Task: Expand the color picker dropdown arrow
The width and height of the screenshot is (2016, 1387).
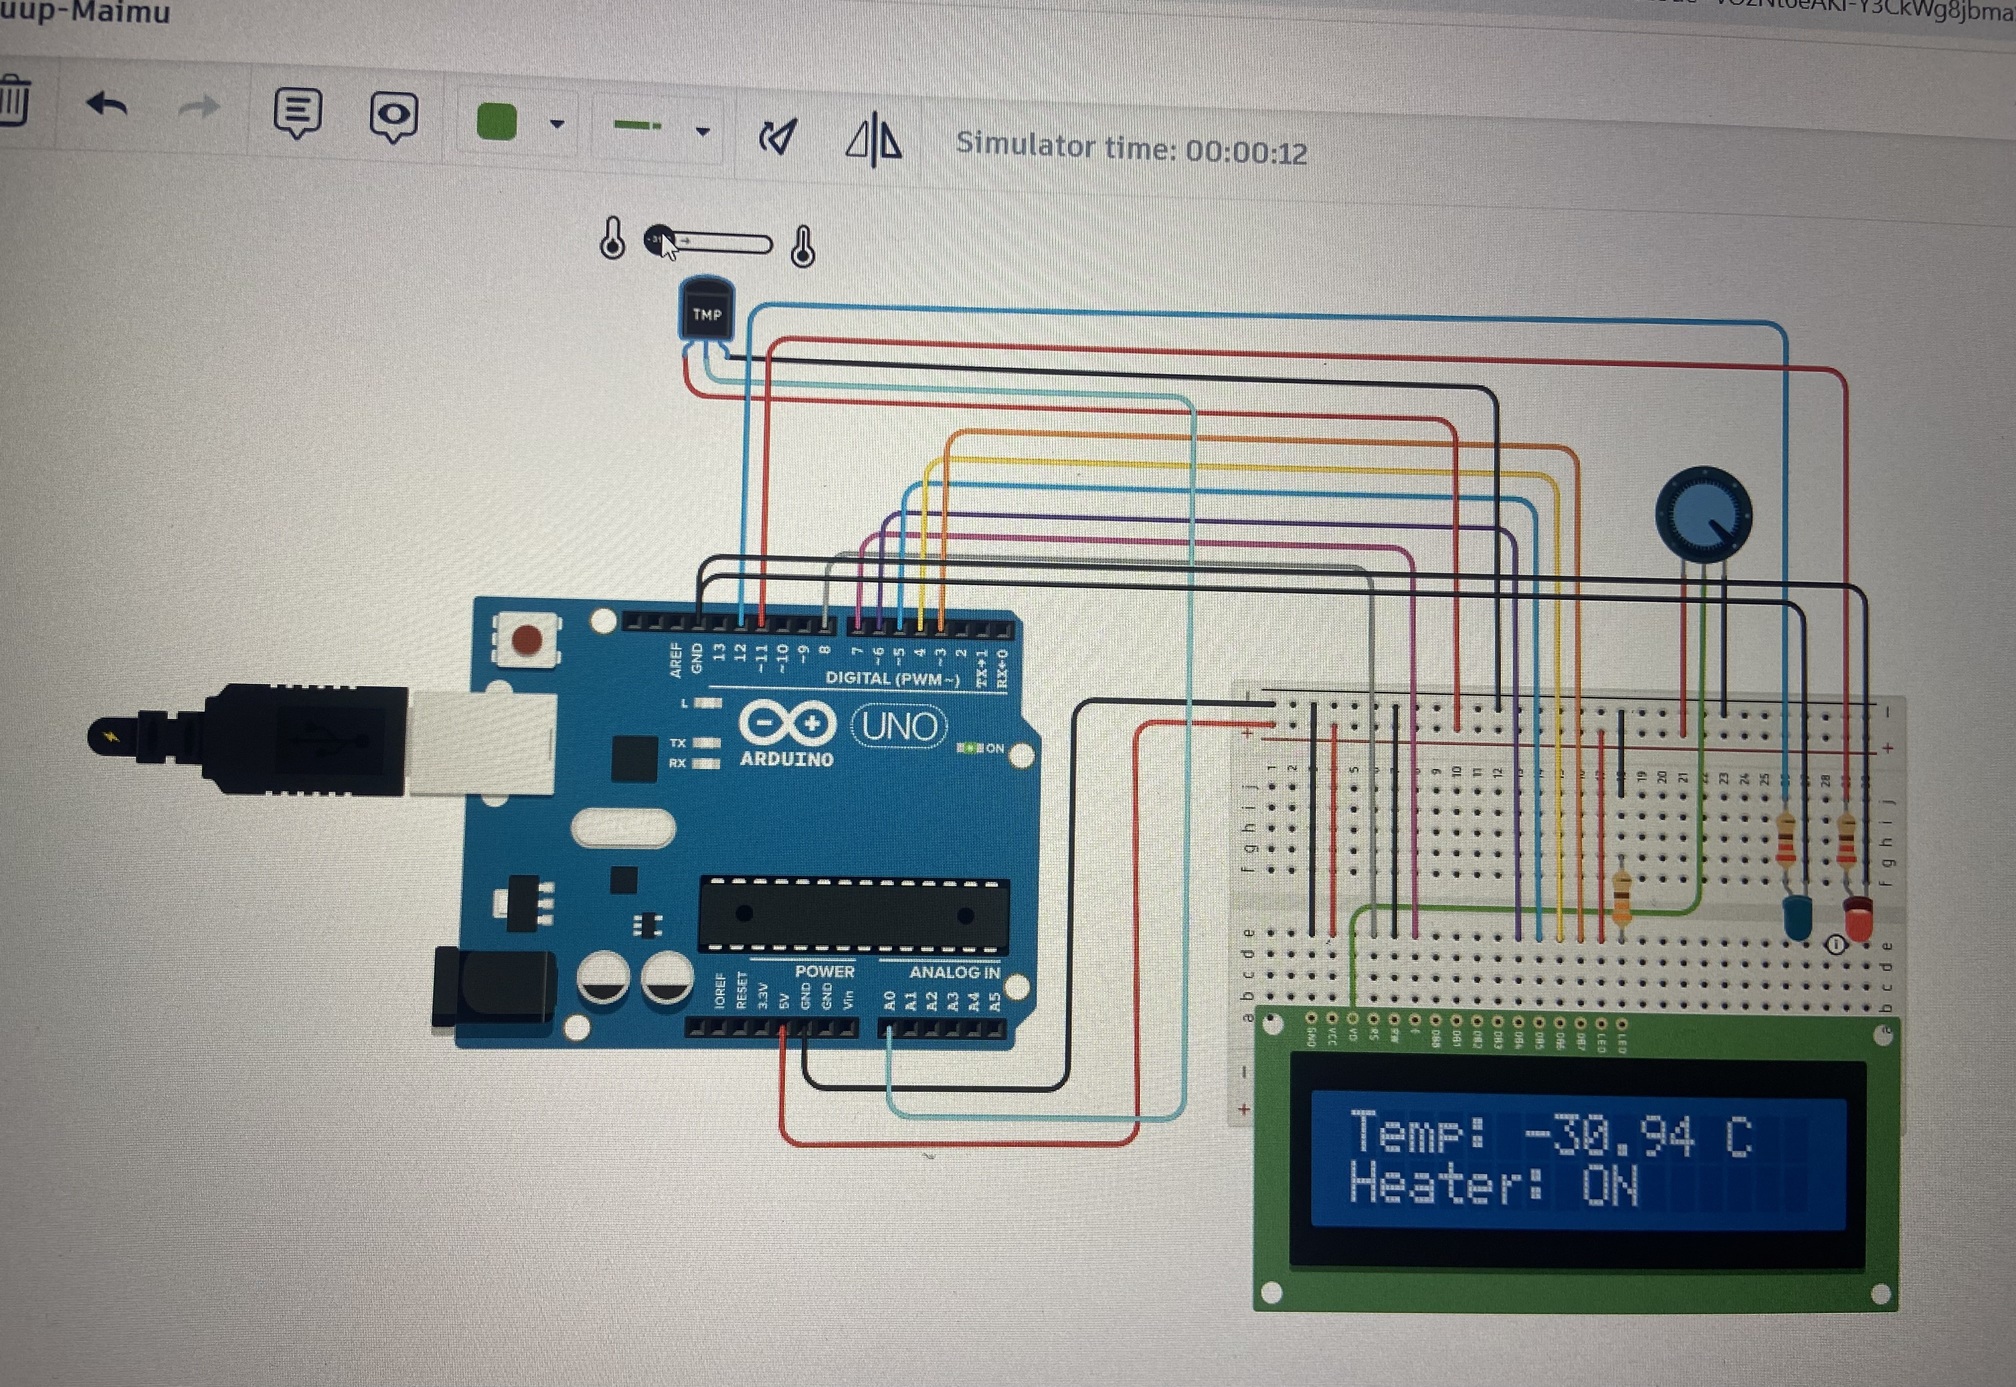Action: click(x=557, y=124)
